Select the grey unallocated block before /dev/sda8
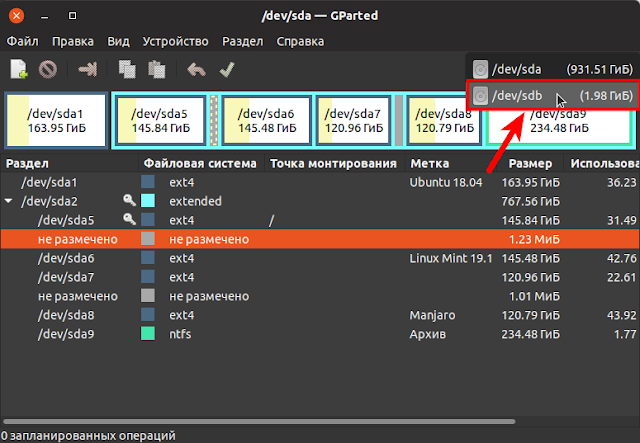 pyautogui.click(x=399, y=120)
